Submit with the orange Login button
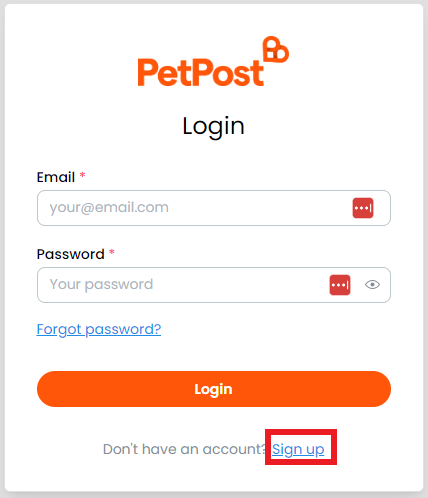428x498 pixels. [x=214, y=389]
